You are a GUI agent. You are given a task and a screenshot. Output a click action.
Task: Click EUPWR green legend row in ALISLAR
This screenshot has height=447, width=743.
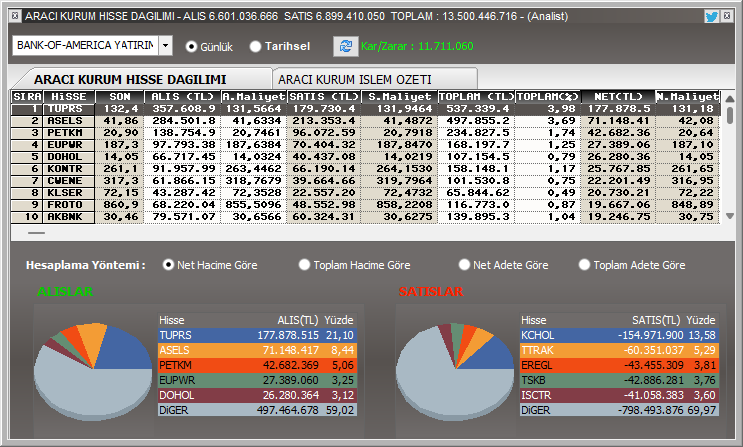click(x=257, y=380)
